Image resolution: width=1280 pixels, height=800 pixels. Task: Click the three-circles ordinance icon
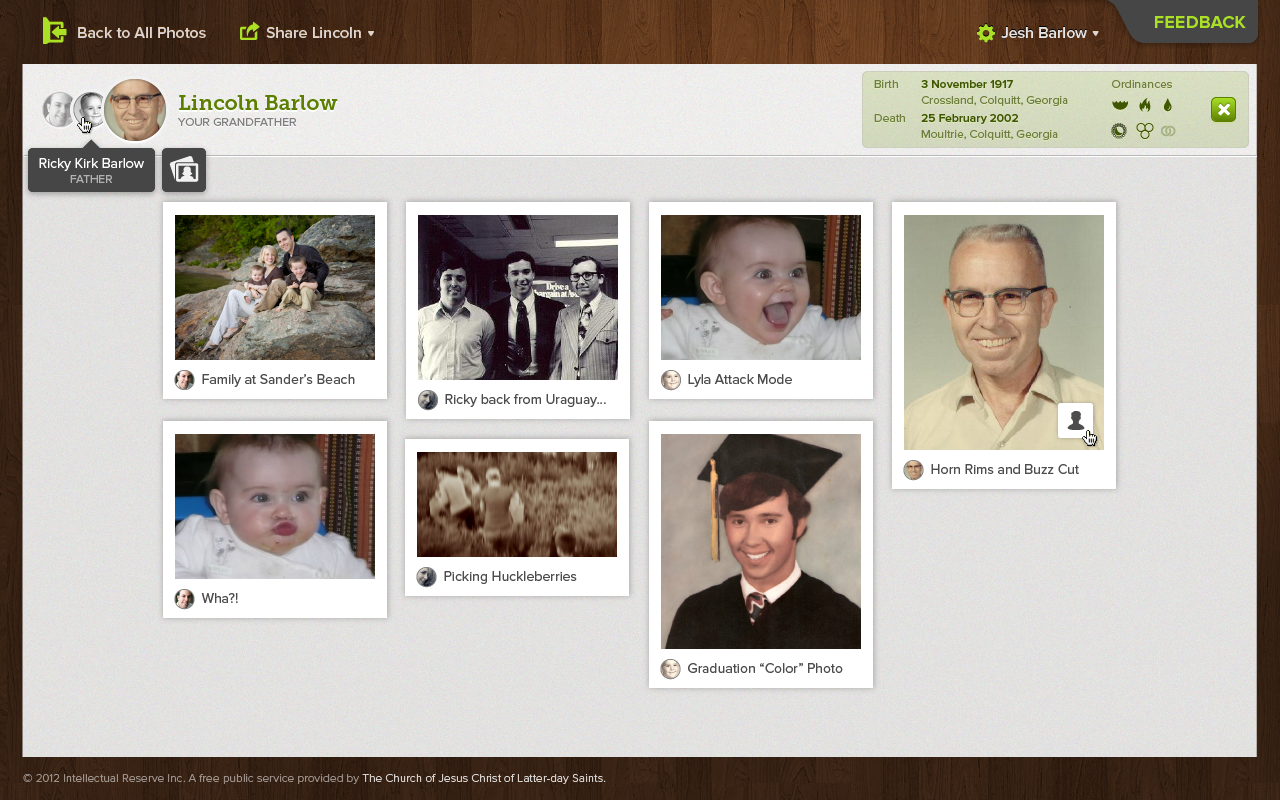coord(1145,131)
